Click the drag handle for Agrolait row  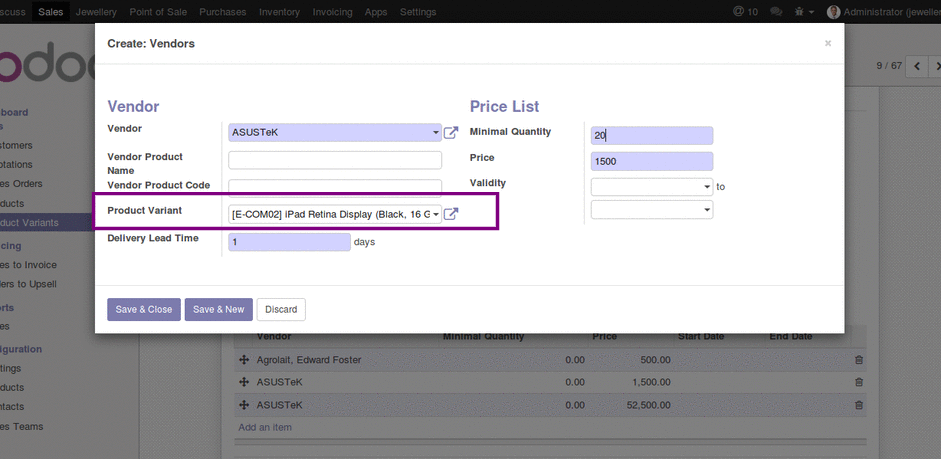coord(243,360)
